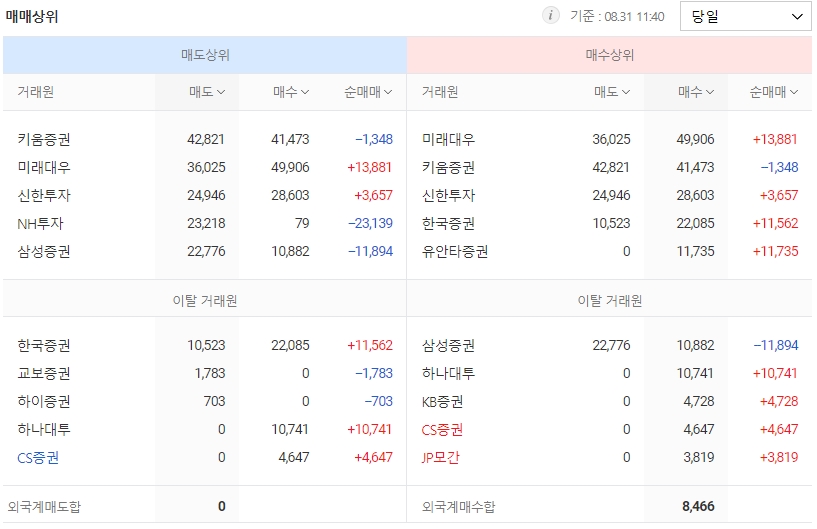Click the left 이탈 거래원 subheader
817x529 pixels.
[x=205, y=301]
